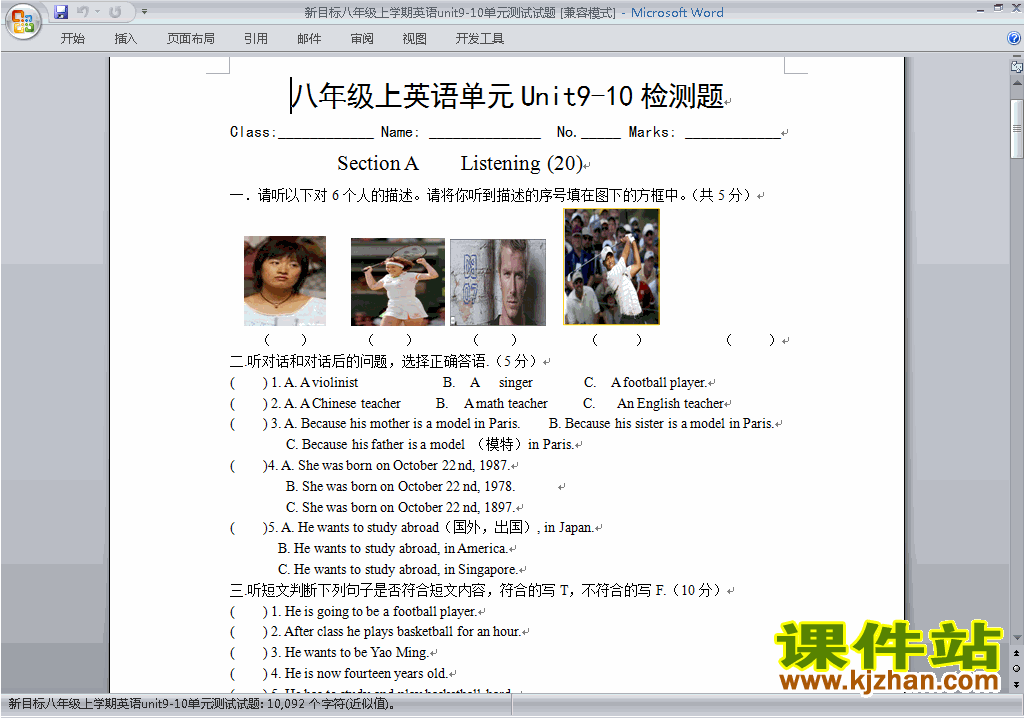Click the document title 八年级上英语单元 Unit9-10 检测题
Image resolution: width=1024 pixels, height=718 pixels.
point(508,96)
